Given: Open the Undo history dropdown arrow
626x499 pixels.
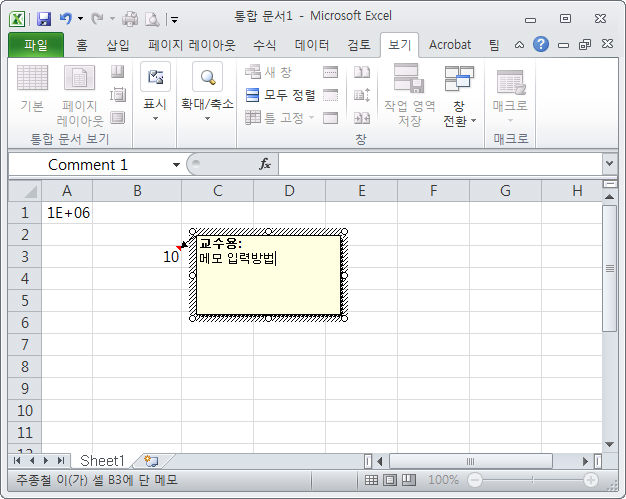Looking at the screenshot, I should click(x=80, y=18).
